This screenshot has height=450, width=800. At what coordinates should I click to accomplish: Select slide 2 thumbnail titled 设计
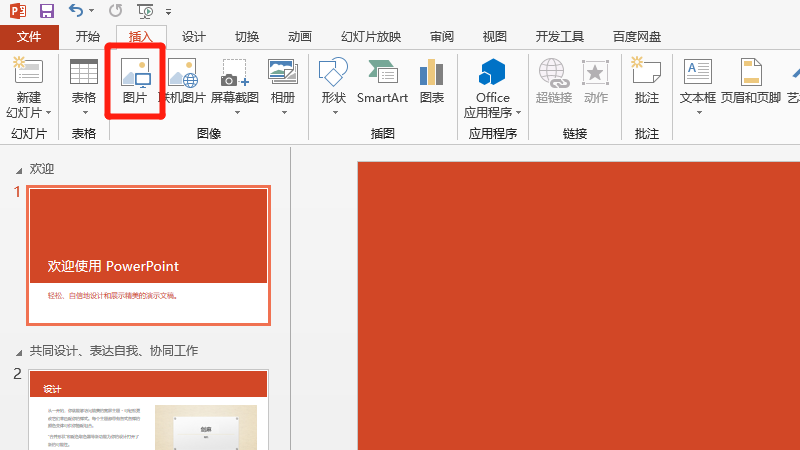click(x=148, y=410)
